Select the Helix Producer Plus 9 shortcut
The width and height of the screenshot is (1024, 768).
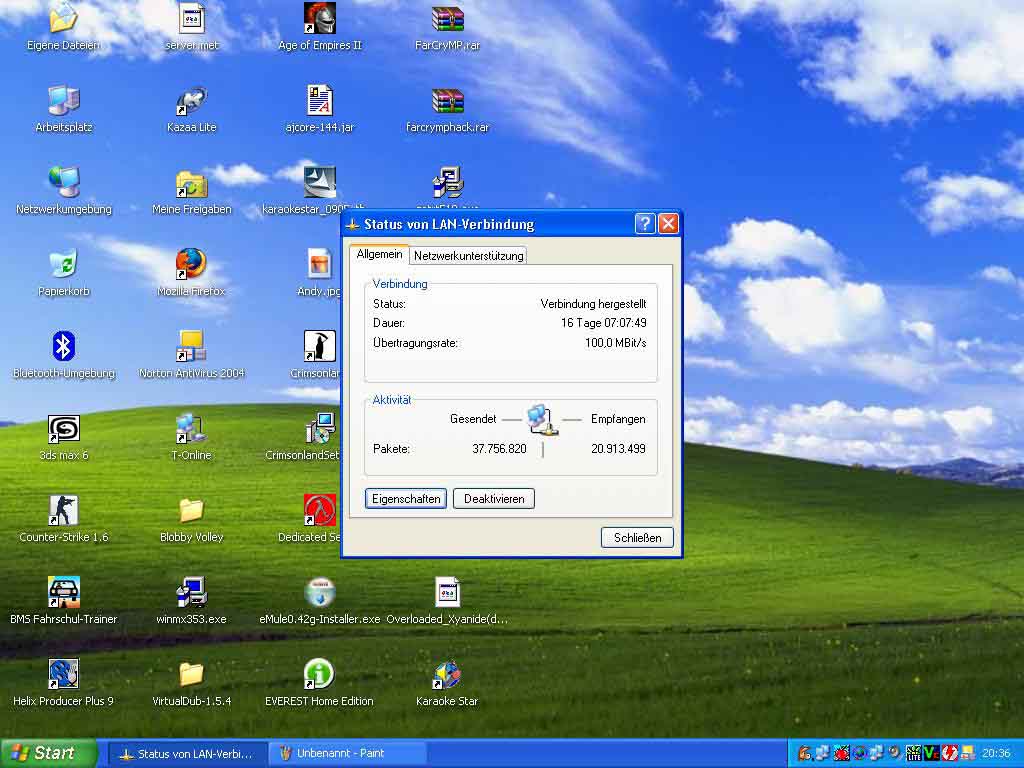tap(63, 682)
